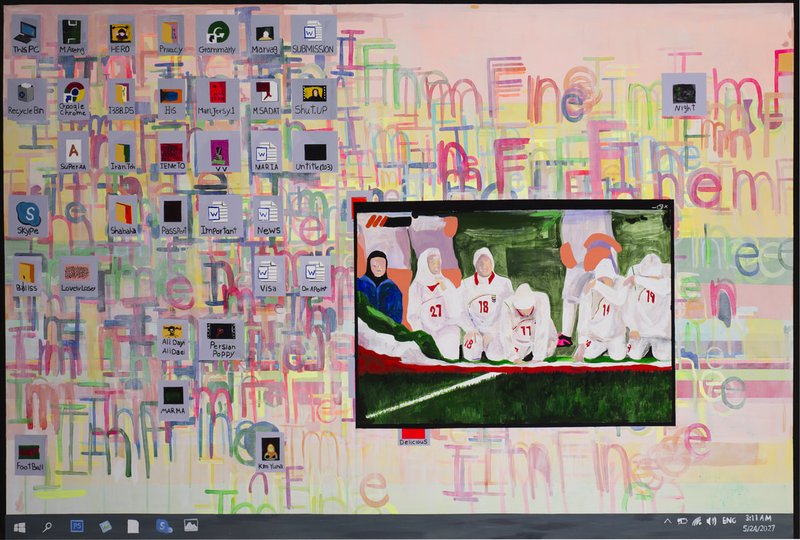Click the volume speaker tray icon
800x540 pixels.
(711, 522)
